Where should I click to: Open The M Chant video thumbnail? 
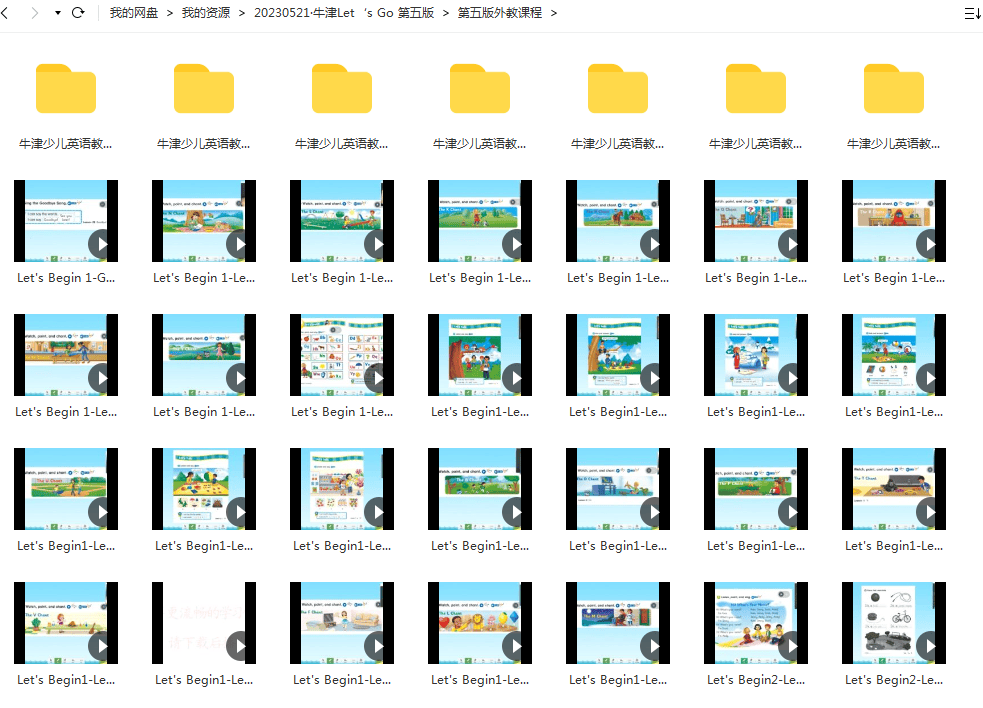pos(618,623)
